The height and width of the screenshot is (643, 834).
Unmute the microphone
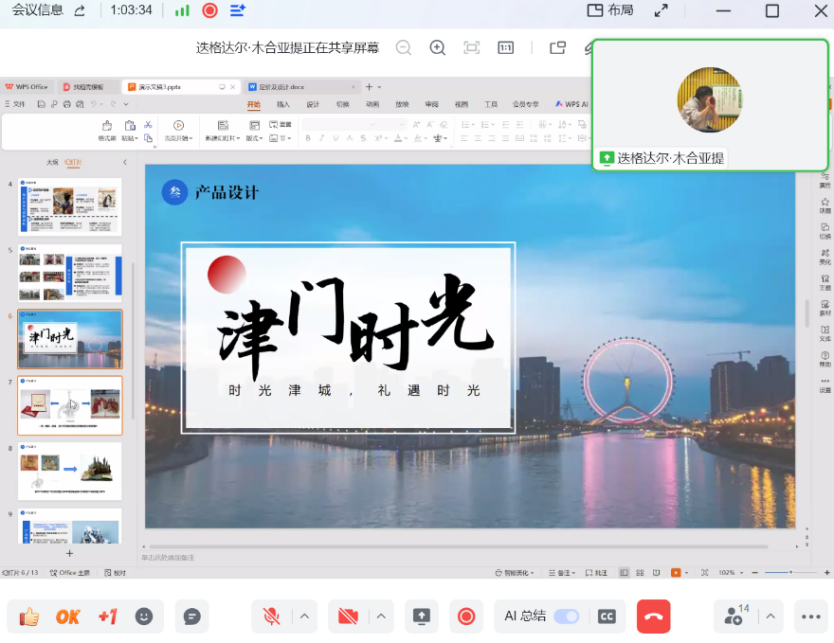[x=271, y=616]
